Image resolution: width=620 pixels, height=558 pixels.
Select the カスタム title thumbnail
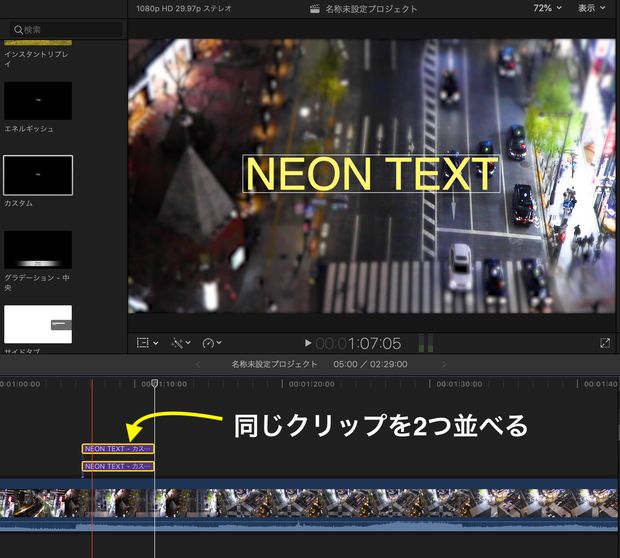(x=38, y=175)
